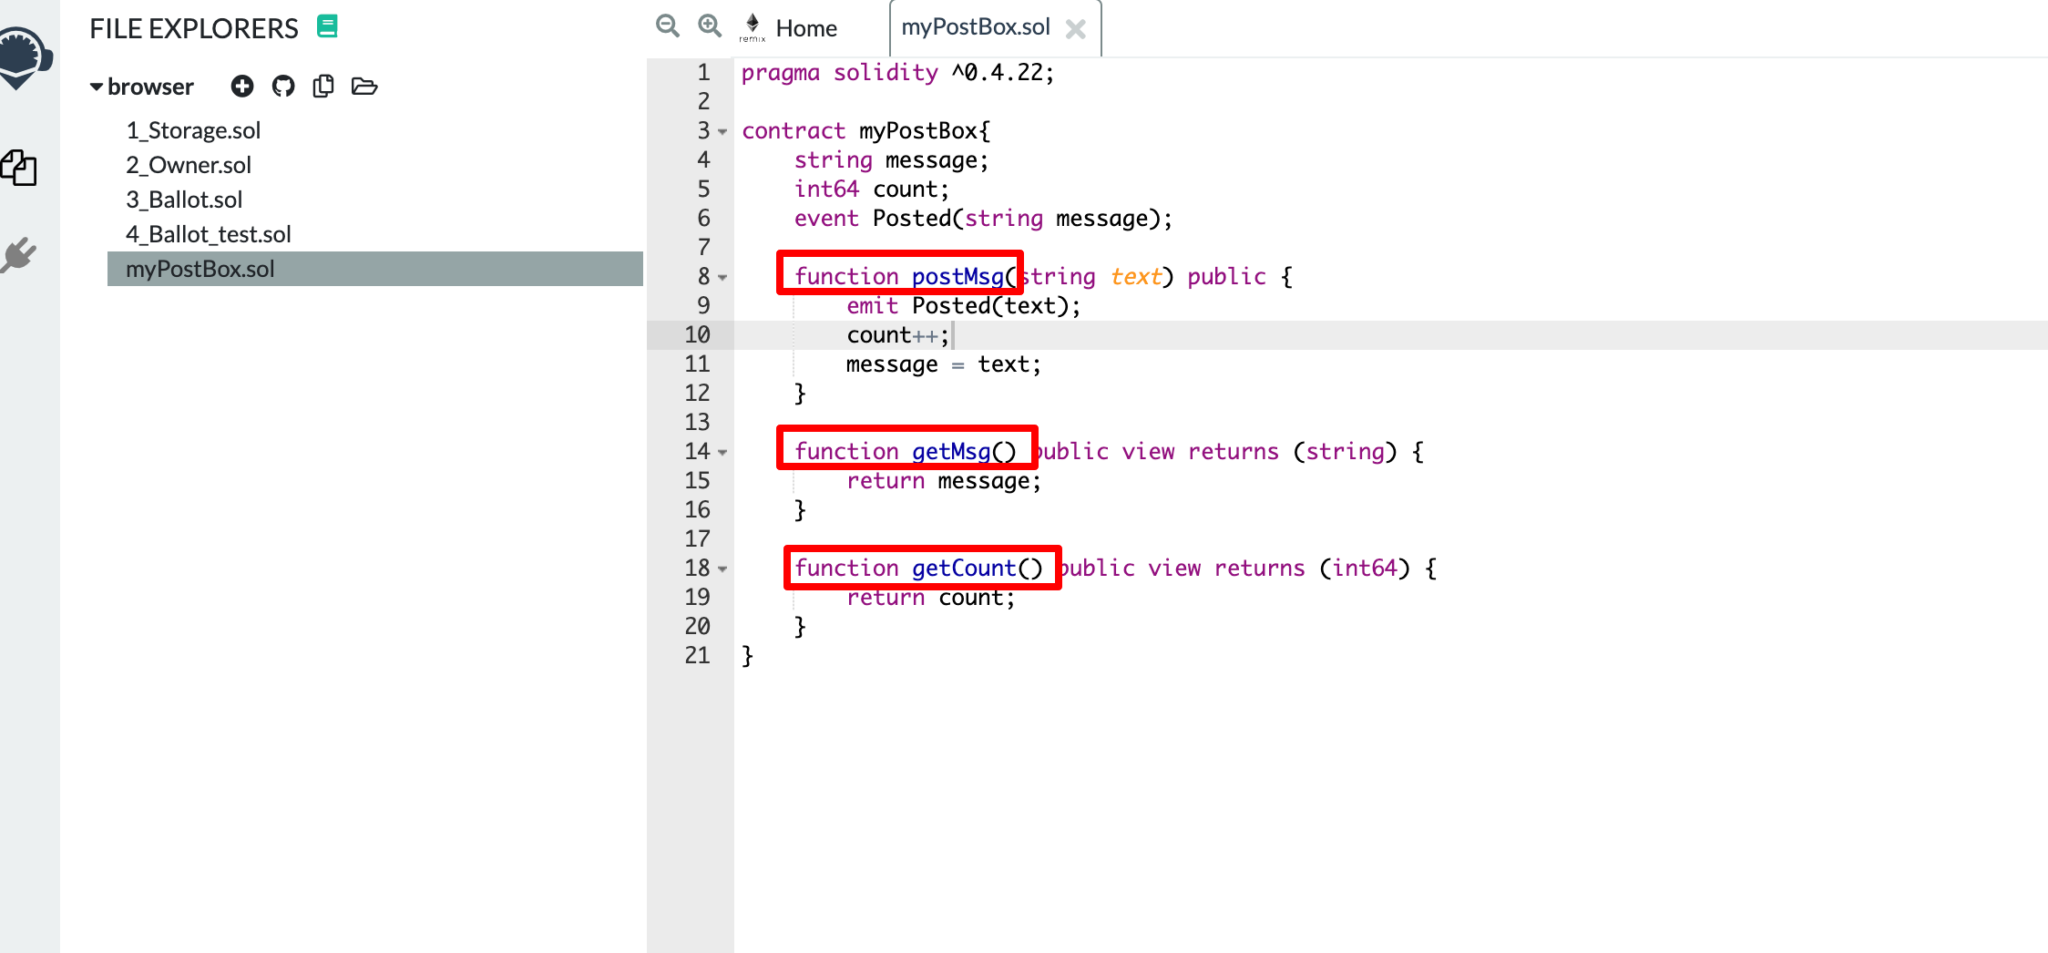Open the Plugin Manager plug icon
Screen dimensions: 2048x953
[x=19, y=255]
